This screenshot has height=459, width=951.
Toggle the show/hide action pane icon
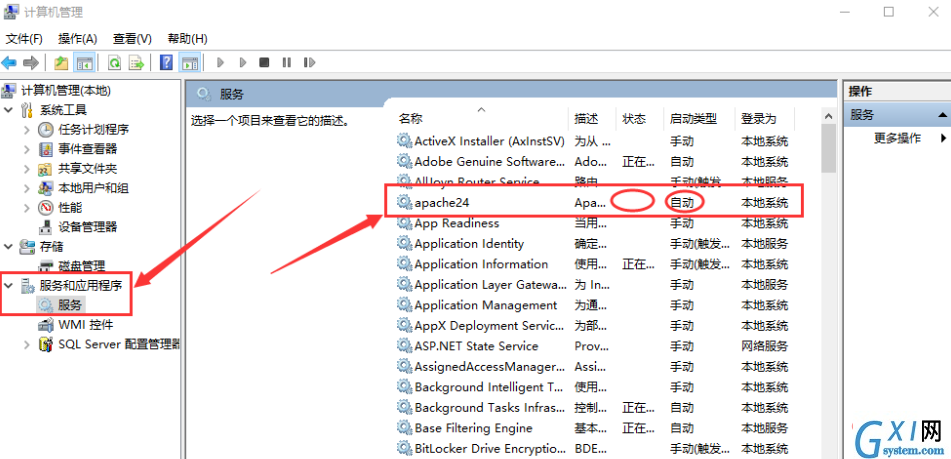pos(190,62)
